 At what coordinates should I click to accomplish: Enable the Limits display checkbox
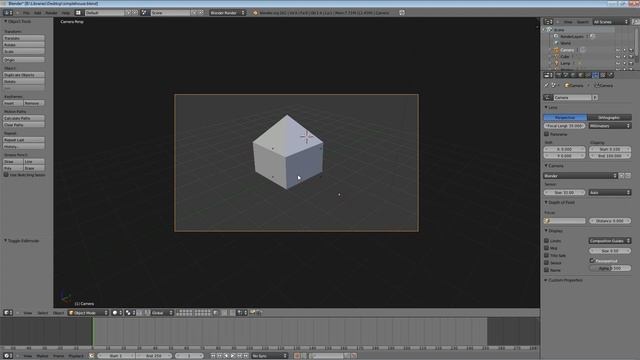pyautogui.click(x=547, y=240)
